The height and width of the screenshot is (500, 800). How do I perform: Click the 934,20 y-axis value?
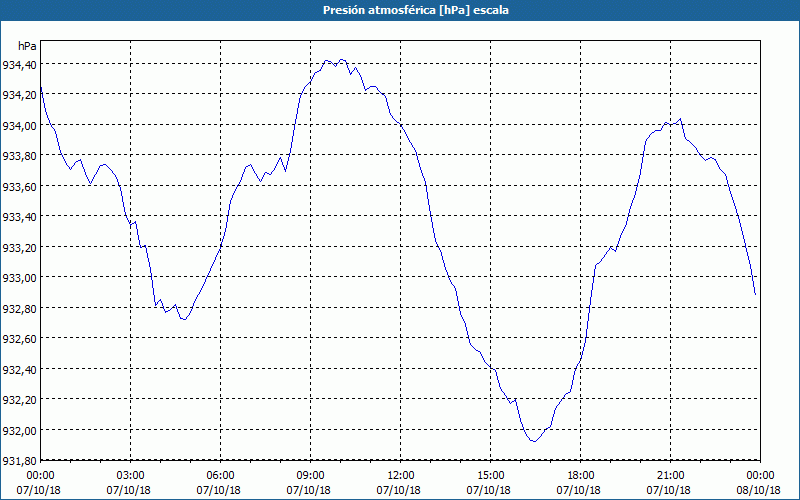[x=19, y=95]
